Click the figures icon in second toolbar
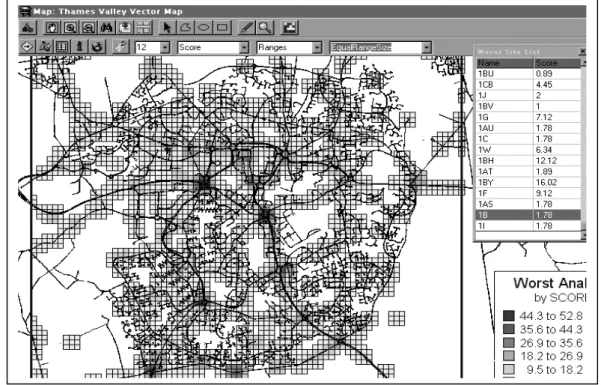 pos(45,47)
